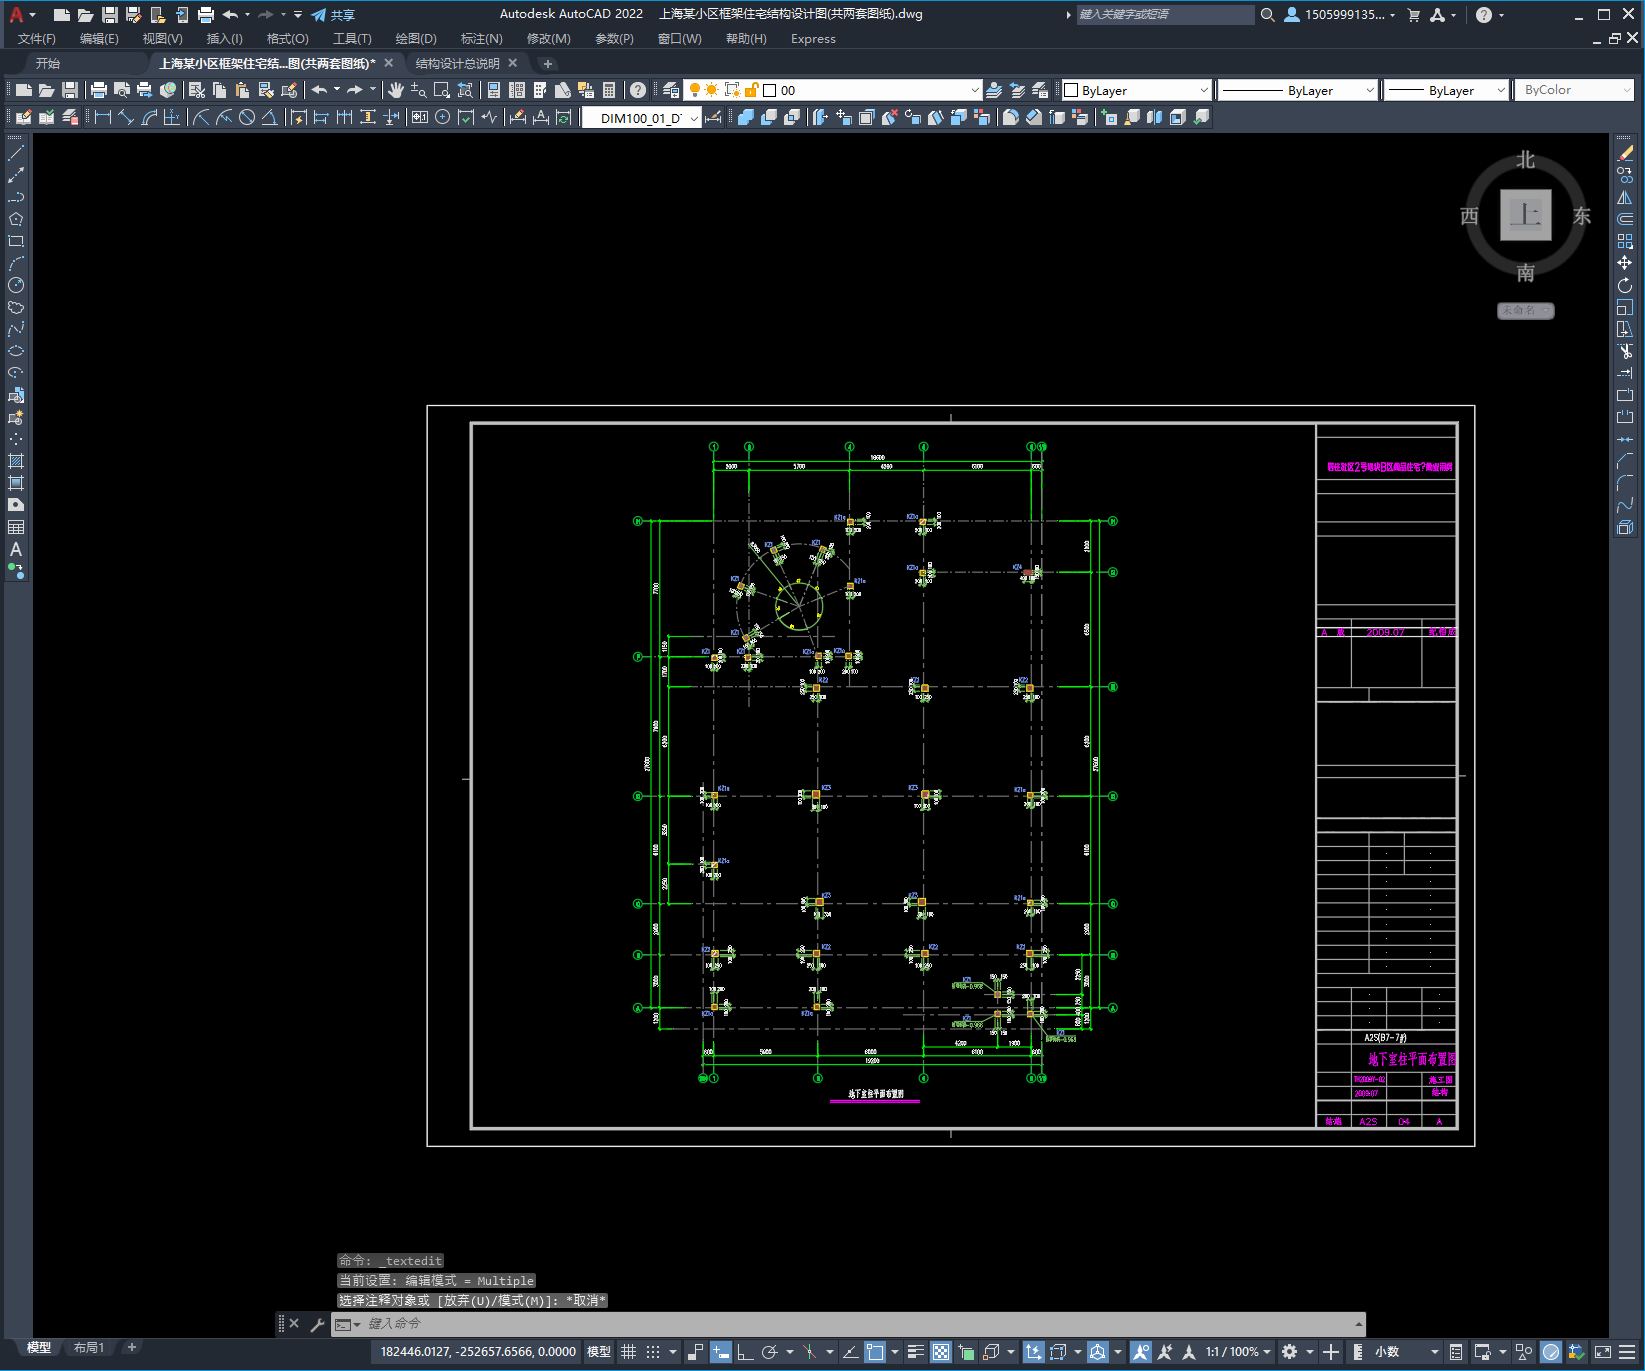The image size is (1645, 1371).
Task: Select the Trim scissors tool
Action: pos(1625,351)
